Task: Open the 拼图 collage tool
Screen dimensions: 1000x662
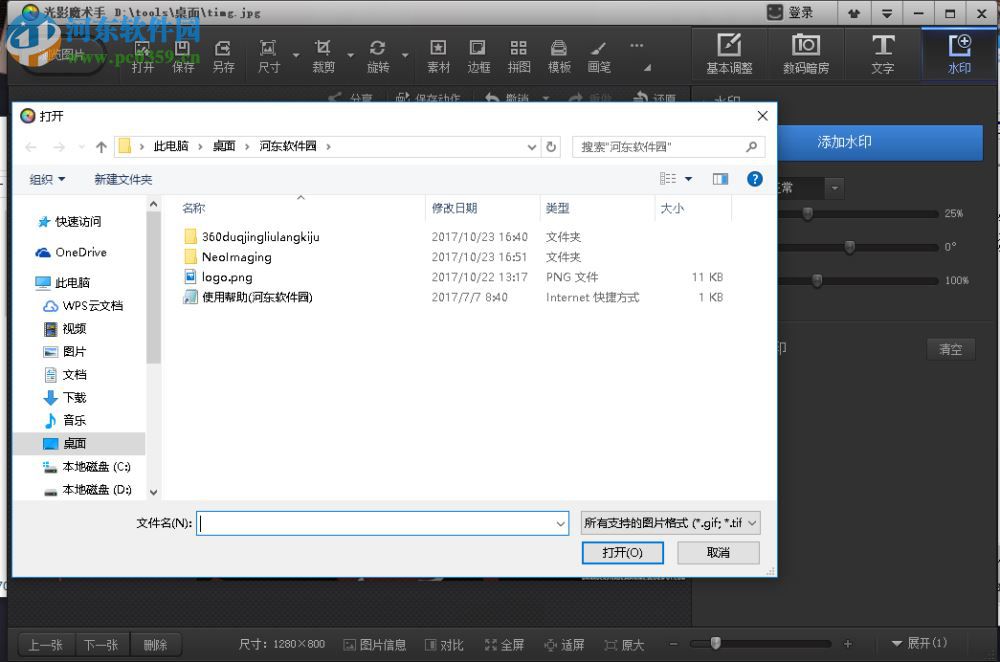Action: pyautogui.click(x=518, y=55)
